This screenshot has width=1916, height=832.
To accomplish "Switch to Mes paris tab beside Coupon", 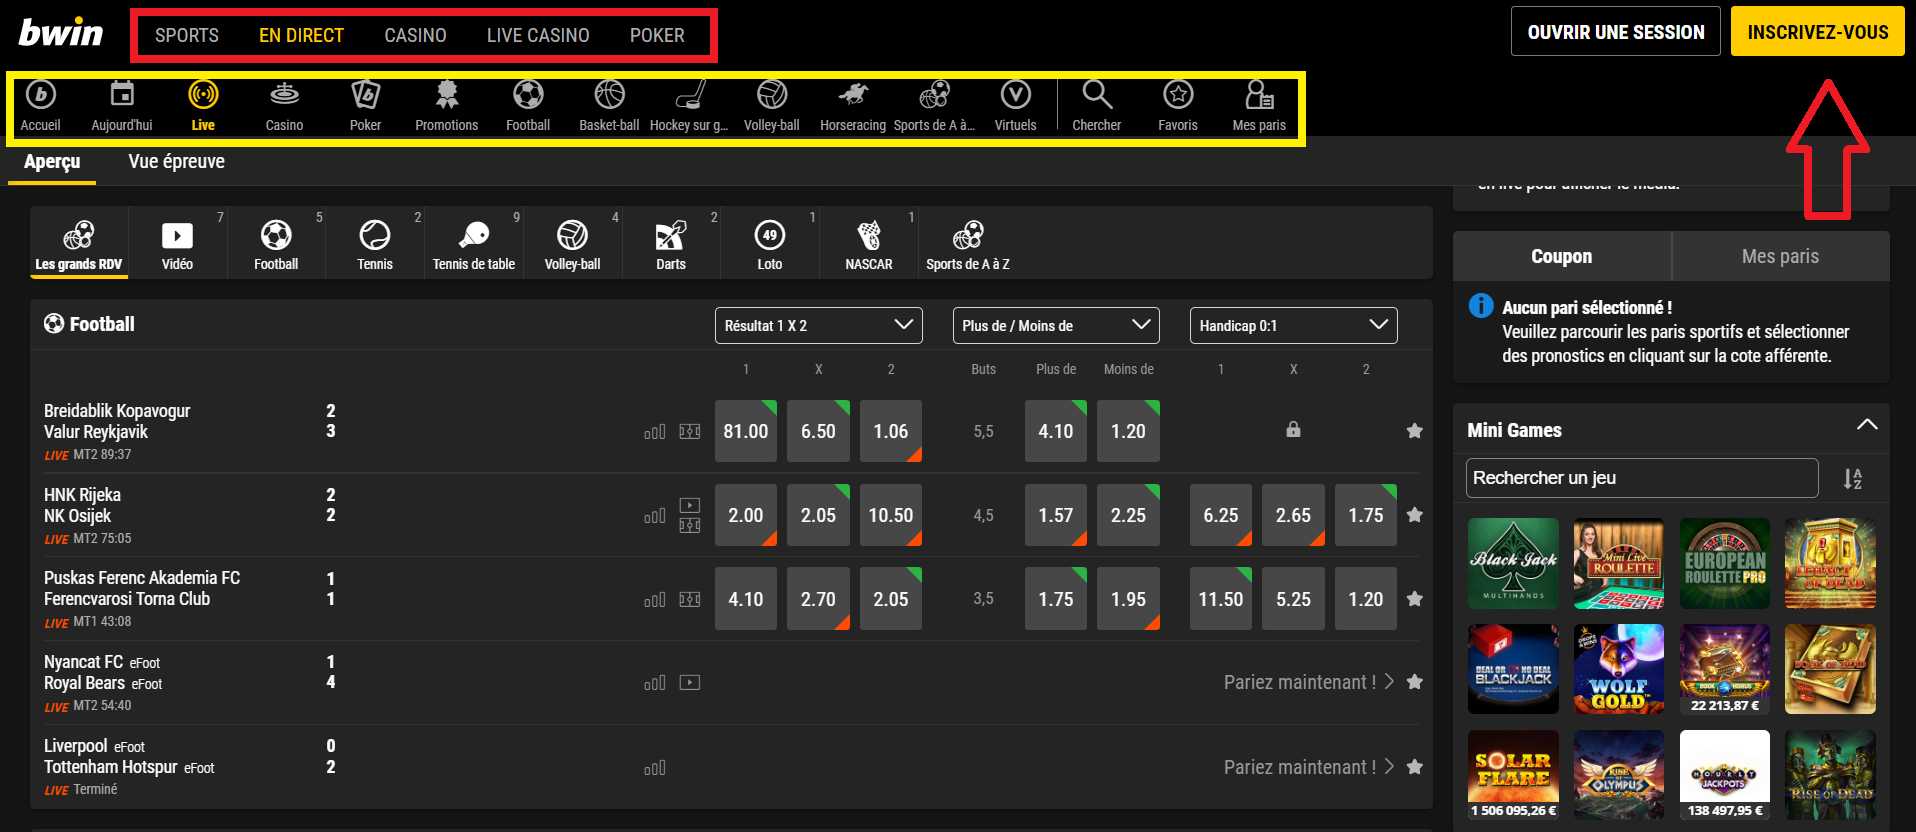I will (1780, 256).
